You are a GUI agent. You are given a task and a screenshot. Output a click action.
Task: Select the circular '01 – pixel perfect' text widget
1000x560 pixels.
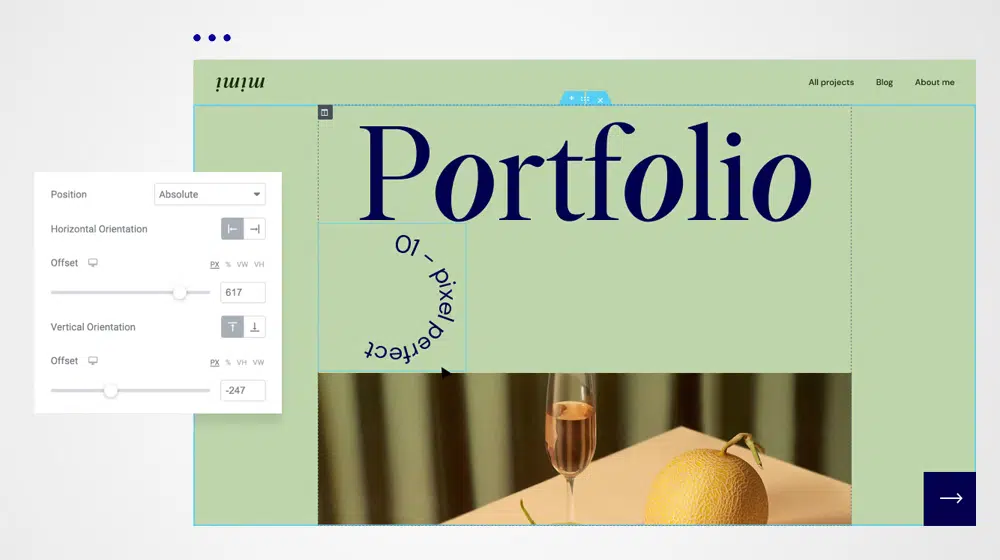coord(392,297)
